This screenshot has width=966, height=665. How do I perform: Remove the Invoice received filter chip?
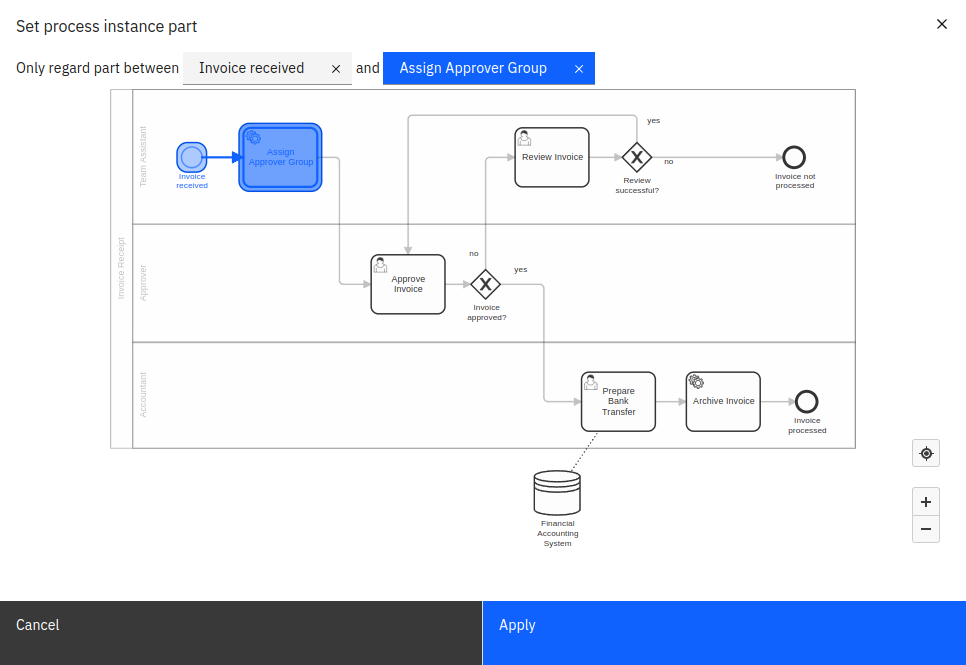tap(336, 68)
